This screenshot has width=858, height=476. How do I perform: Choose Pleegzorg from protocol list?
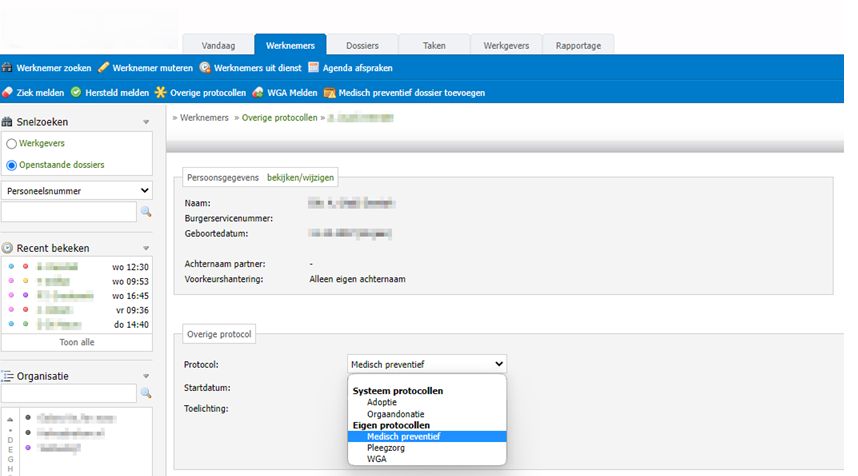coord(386,448)
